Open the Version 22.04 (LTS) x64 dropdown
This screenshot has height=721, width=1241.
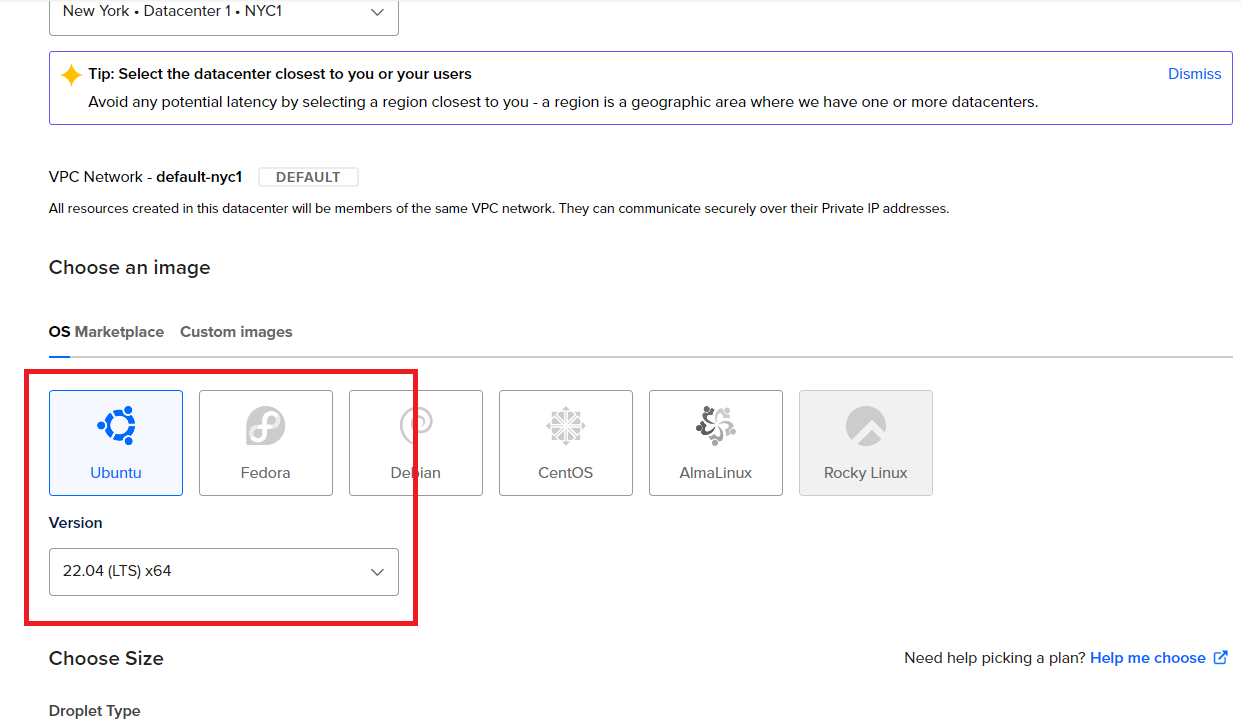tap(224, 572)
